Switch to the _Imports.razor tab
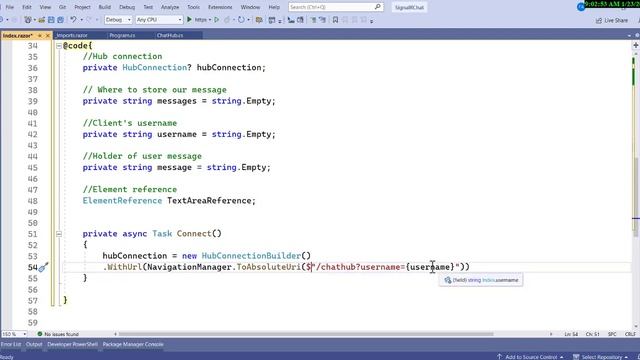640x360 pixels. tap(72, 36)
